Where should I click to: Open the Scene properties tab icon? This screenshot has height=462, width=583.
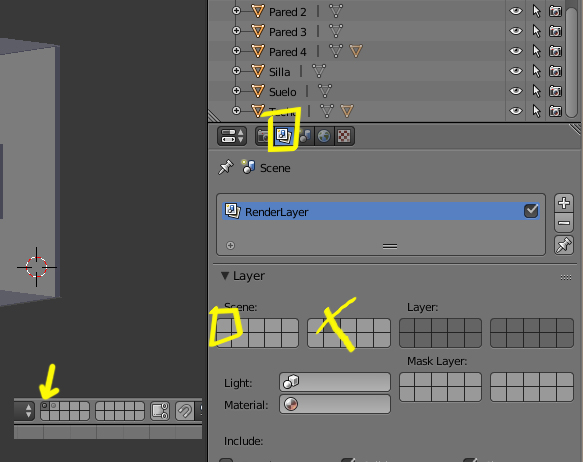[x=305, y=136]
